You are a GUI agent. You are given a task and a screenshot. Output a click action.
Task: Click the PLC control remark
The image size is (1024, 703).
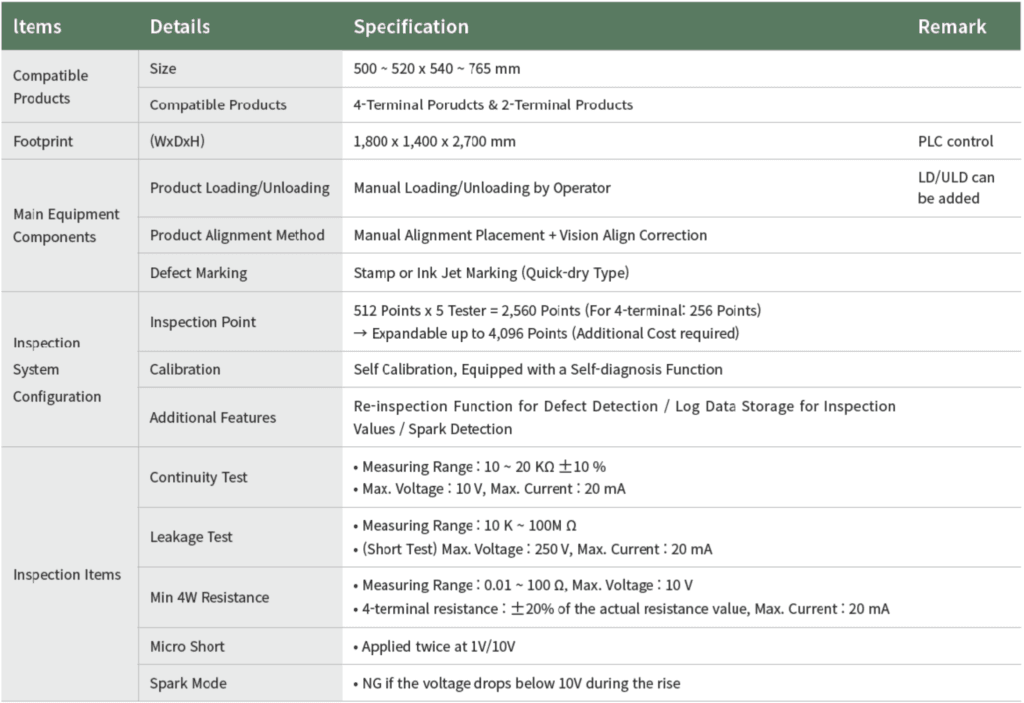tap(955, 142)
